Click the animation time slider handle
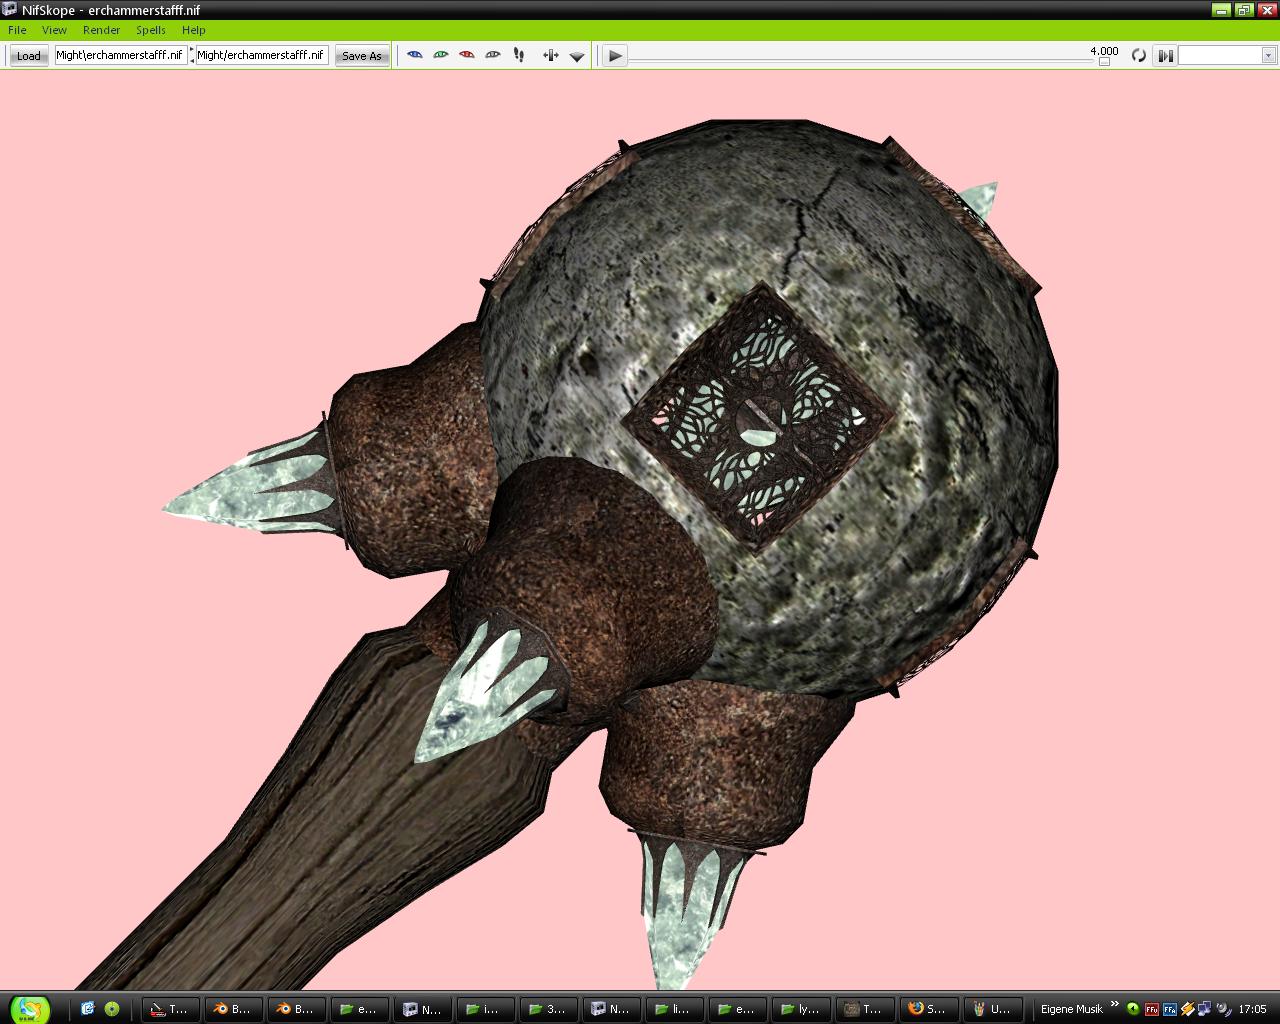This screenshot has width=1280, height=1024. click(1104, 61)
